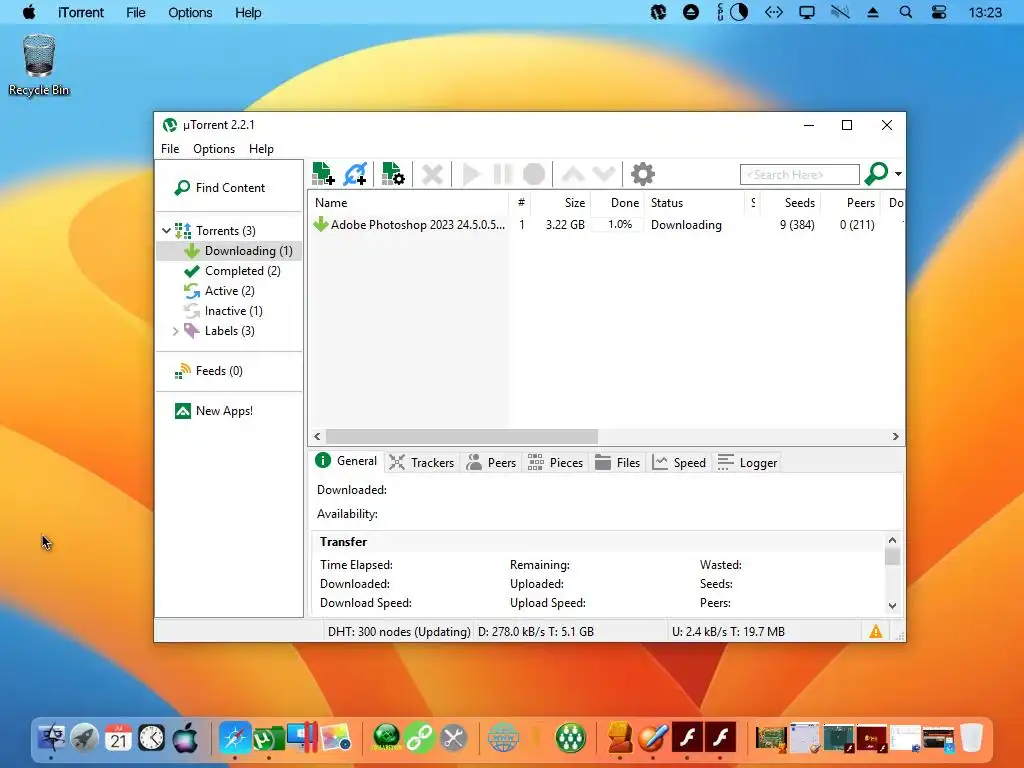The width and height of the screenshot is (1024, 768).
Task: Switch to the Speed tab
Action: (x=680, y=462)
